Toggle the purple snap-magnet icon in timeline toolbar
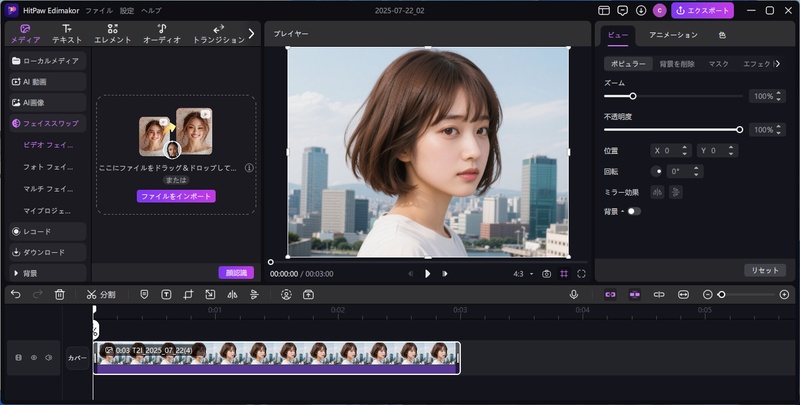 [x=634, y=294]
